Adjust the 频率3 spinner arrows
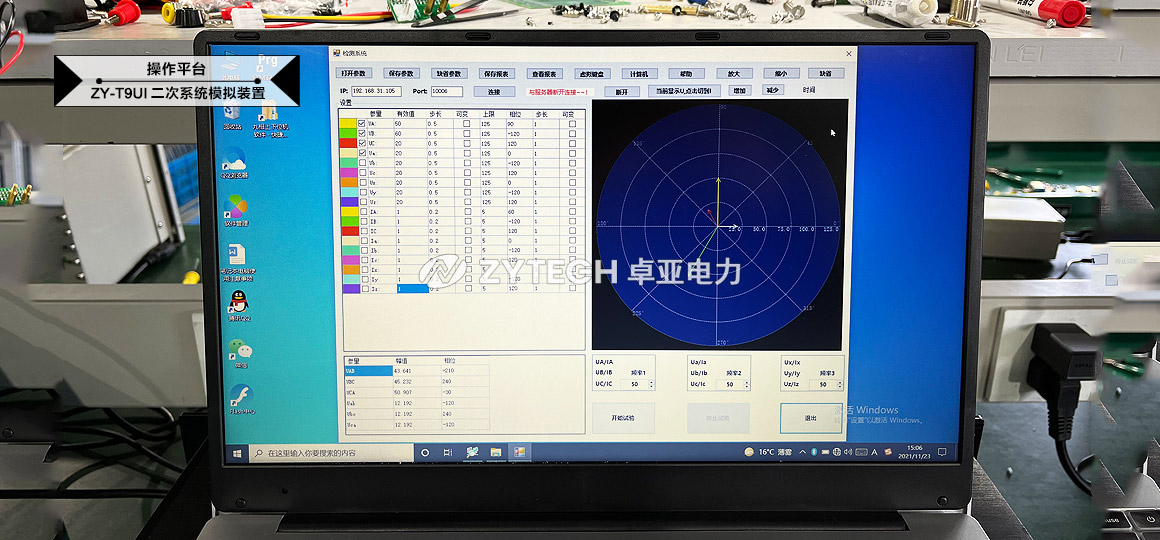Viewport: 1160px width, 540px height. point(840,385)
